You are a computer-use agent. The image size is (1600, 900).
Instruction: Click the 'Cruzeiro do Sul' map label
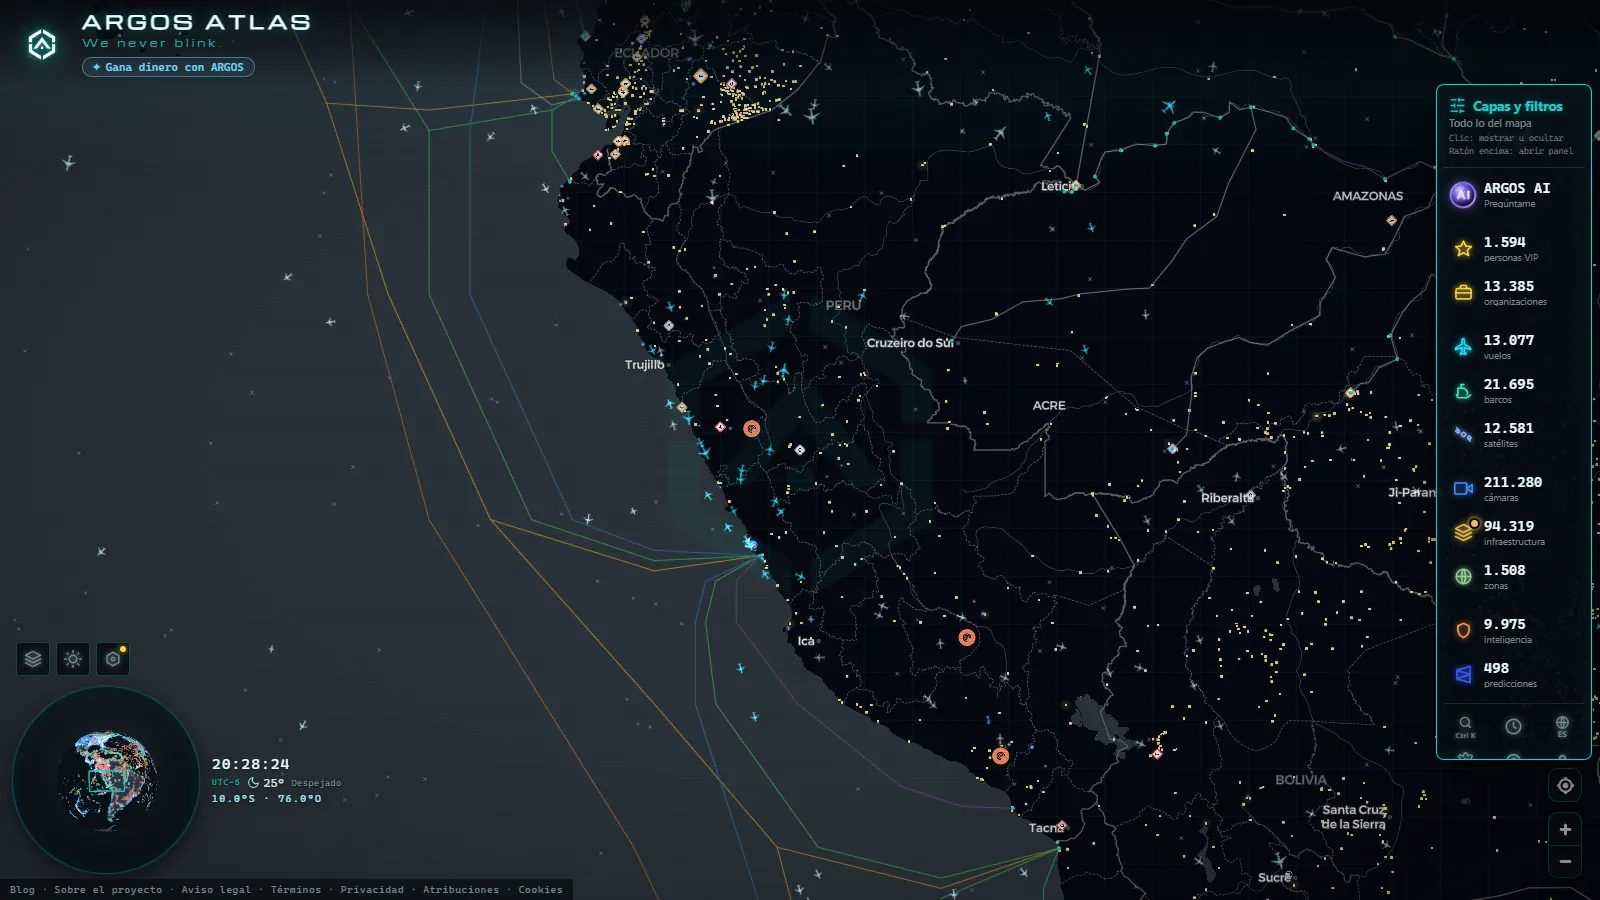910,343
